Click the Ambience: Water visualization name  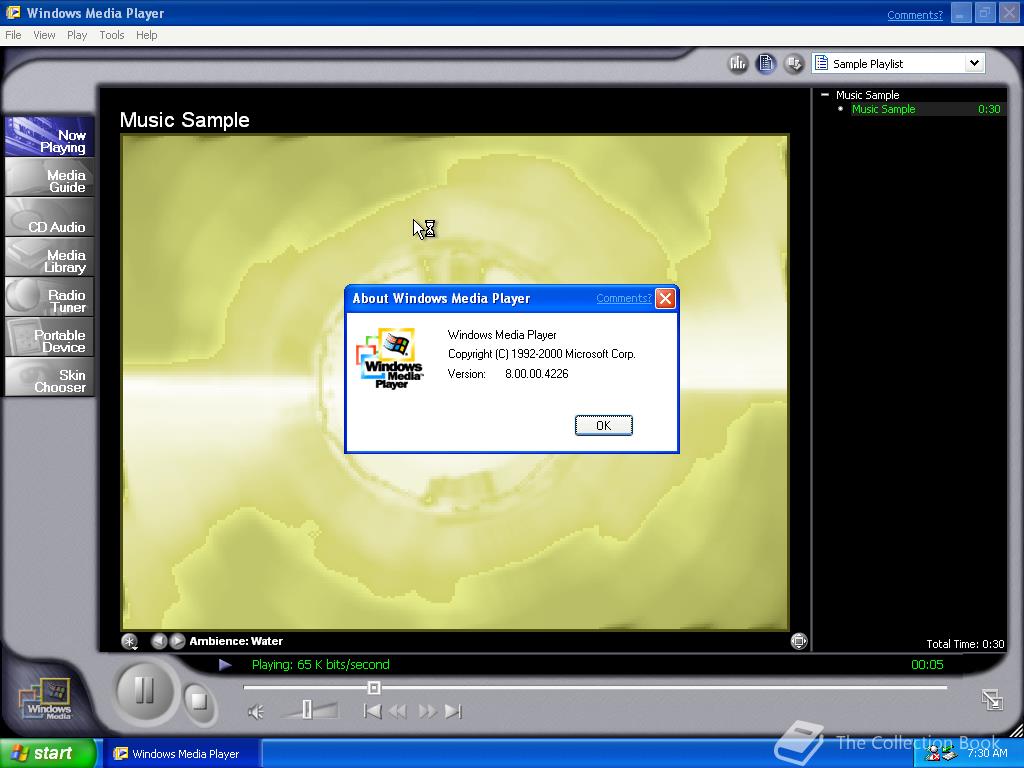tap(236, 641)
